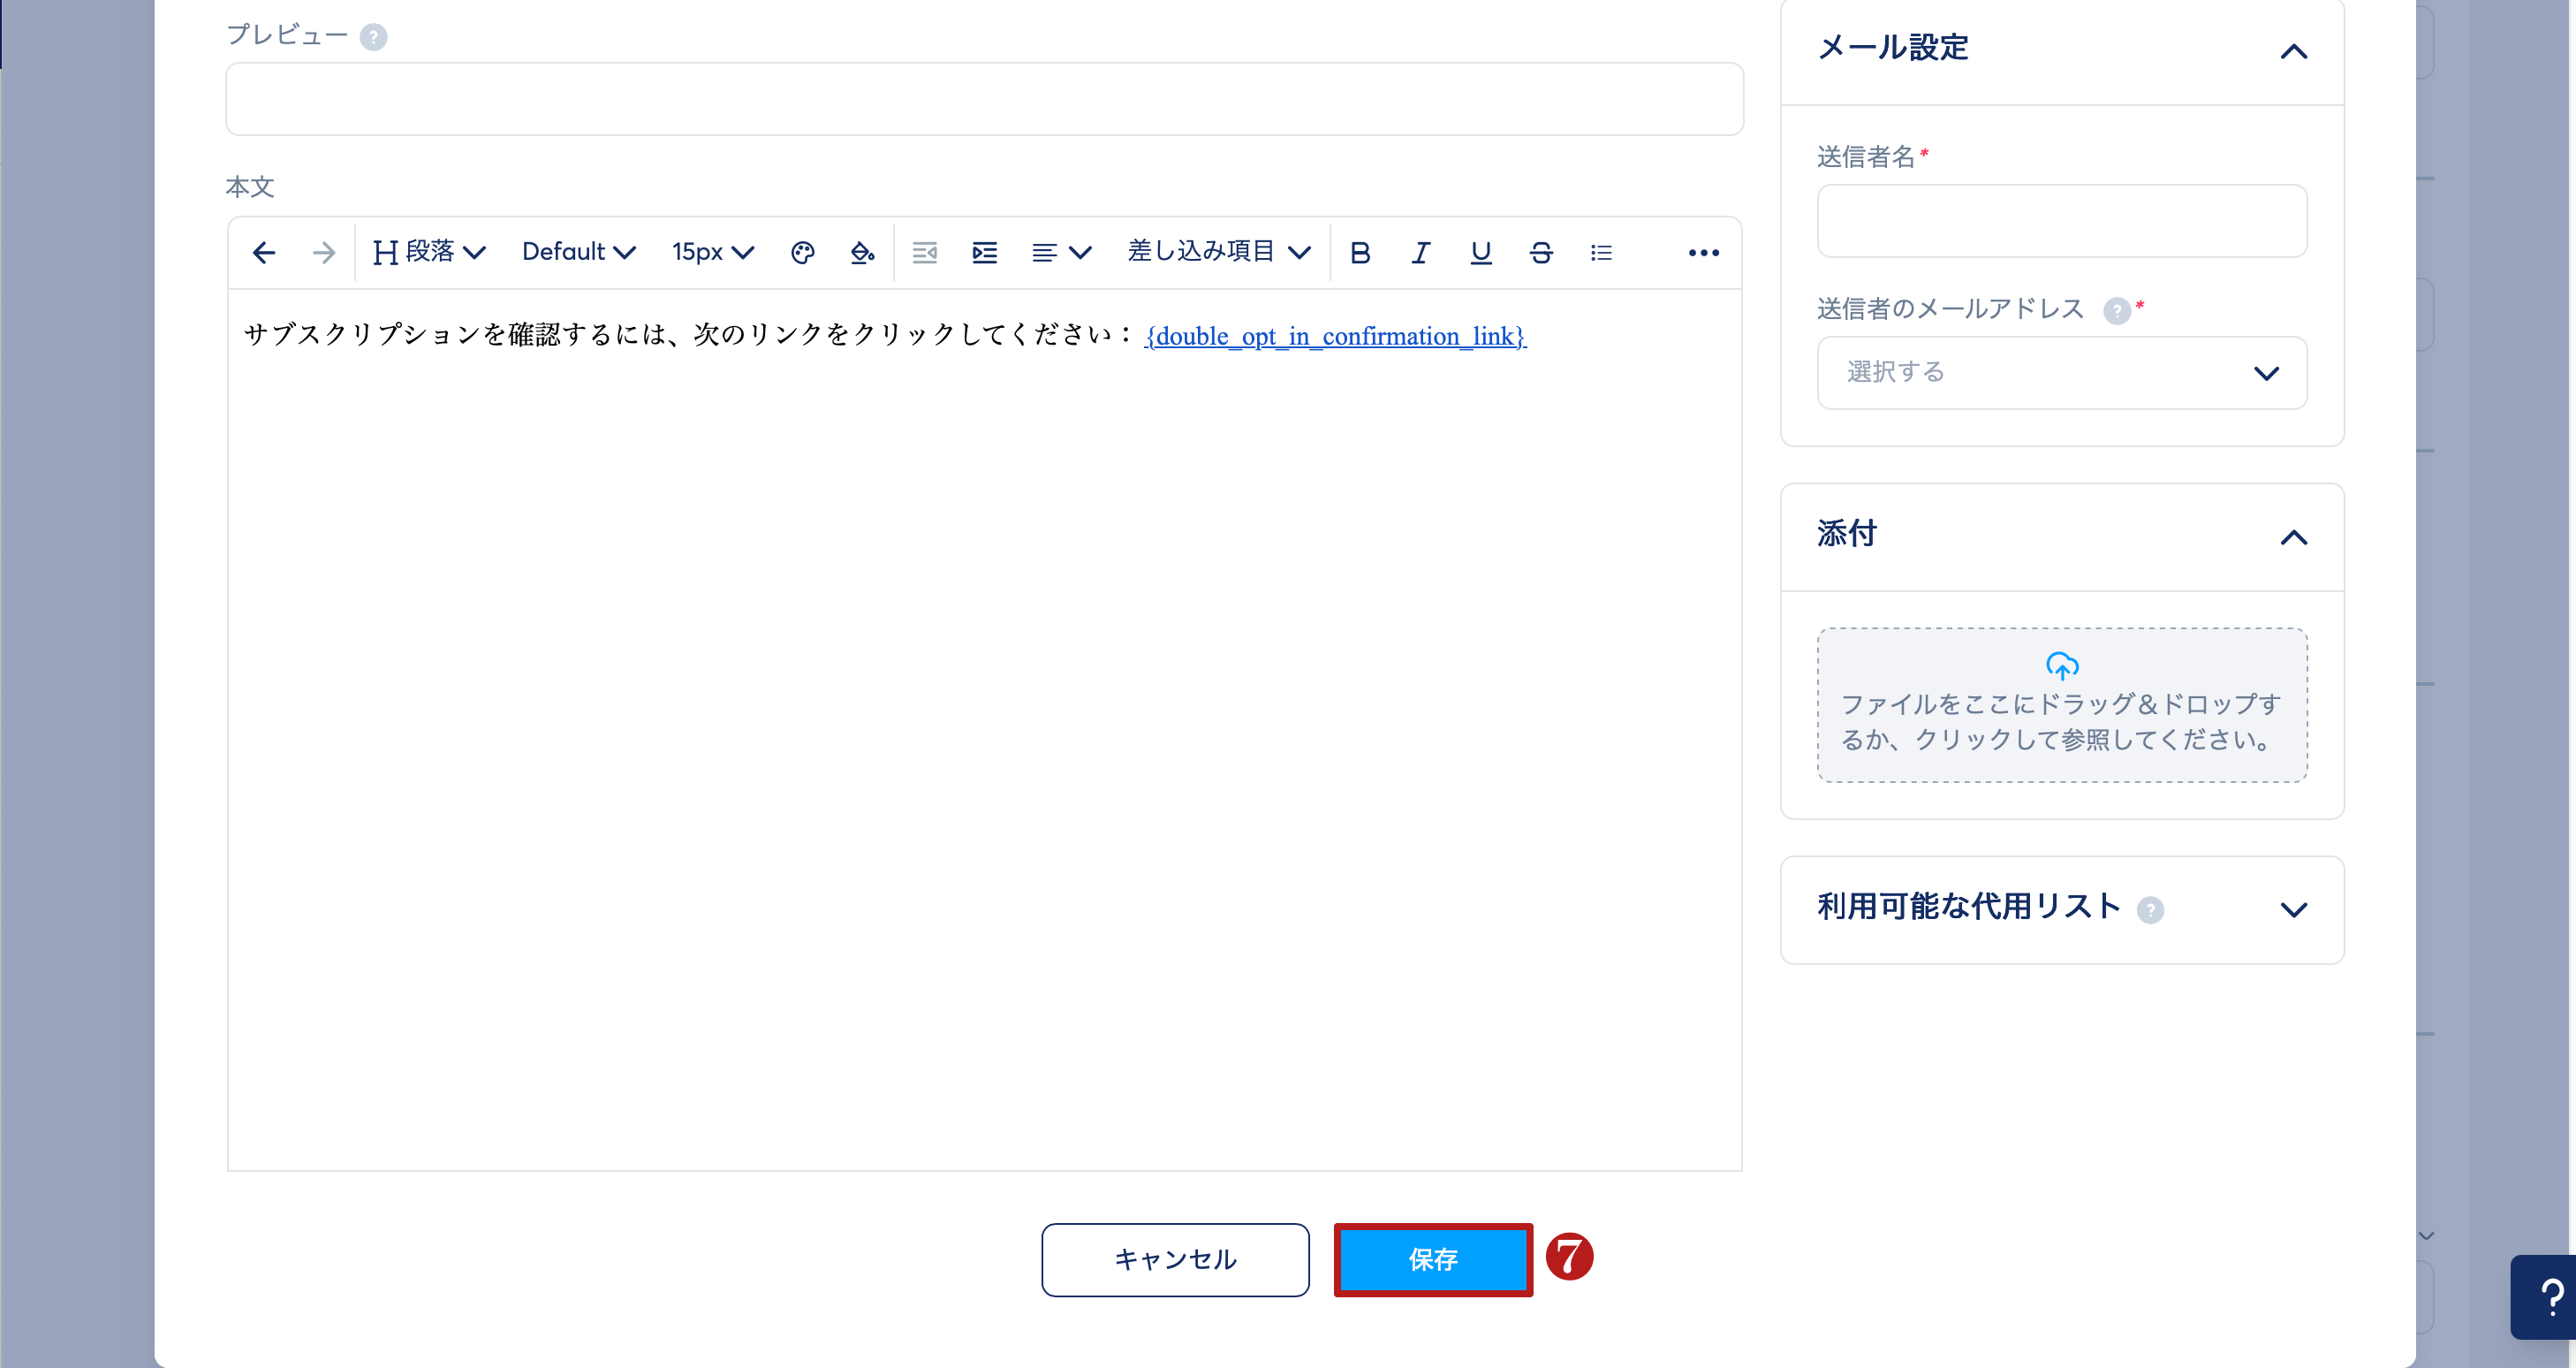Toggle italic formatting
This screenshot has width=2576, height=1368.
[x=1419, y=253]
